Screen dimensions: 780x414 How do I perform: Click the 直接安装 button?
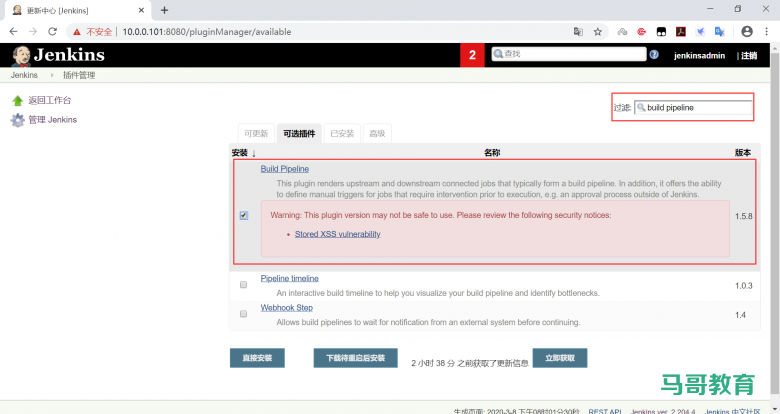click(x=257, y=358)
